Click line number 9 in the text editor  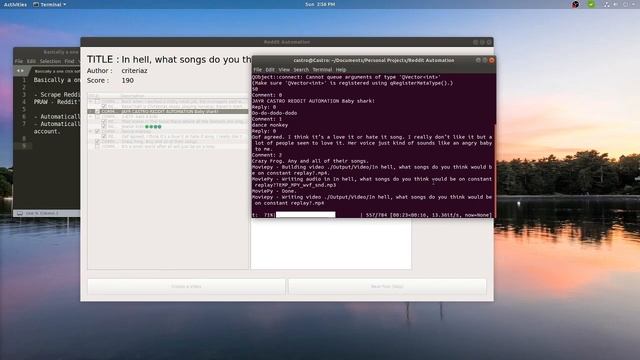pyautogui.click(x=24, y=146)
